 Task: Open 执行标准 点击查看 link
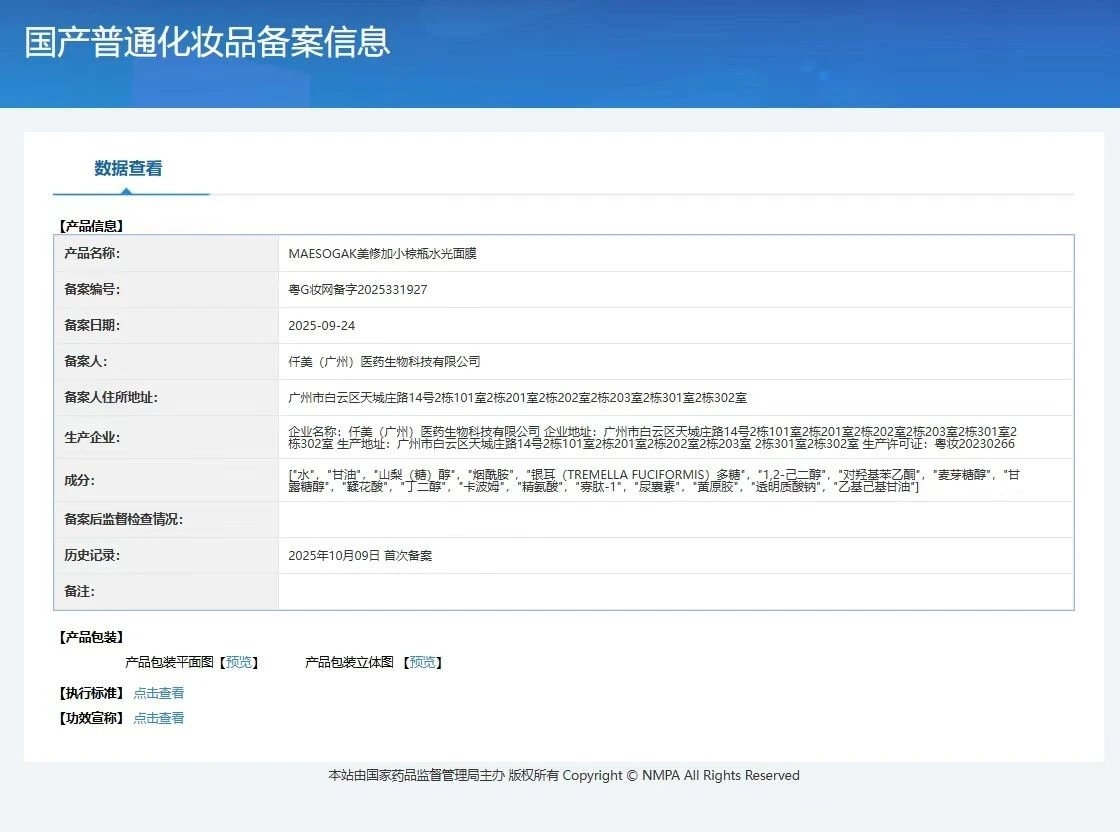coord(159,693)
